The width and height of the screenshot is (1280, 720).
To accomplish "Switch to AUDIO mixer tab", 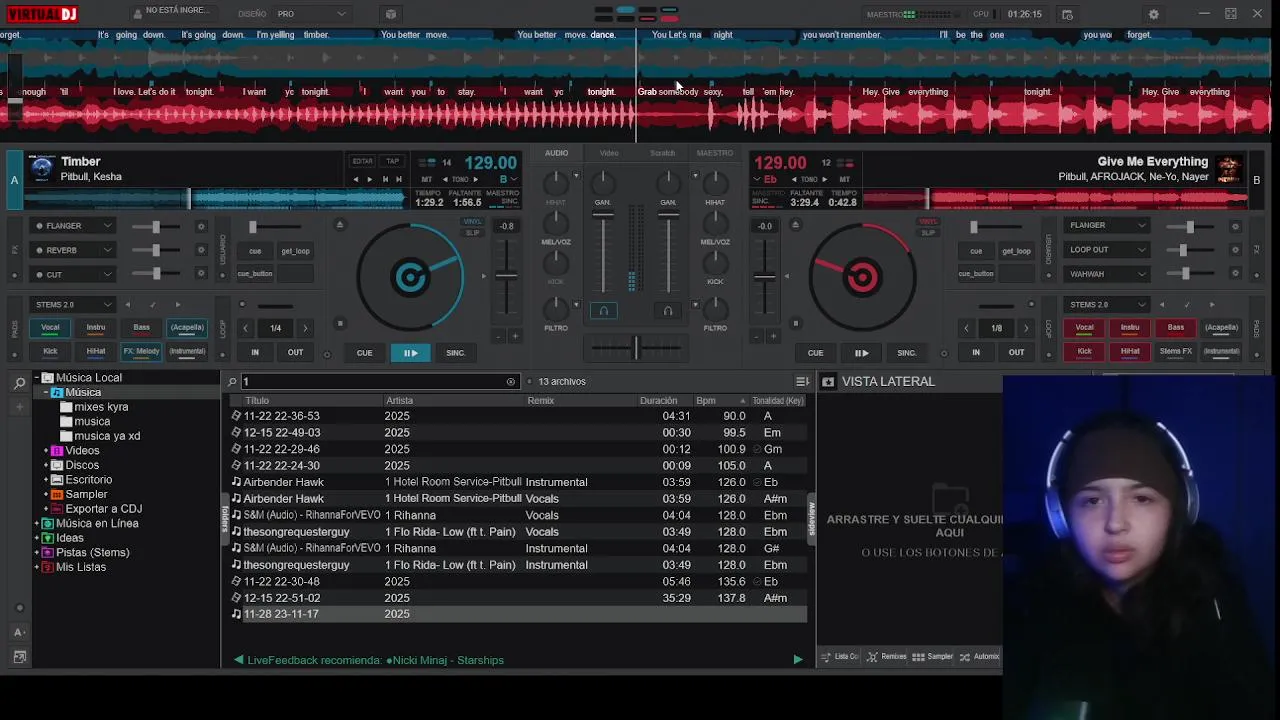I will 556,153.
